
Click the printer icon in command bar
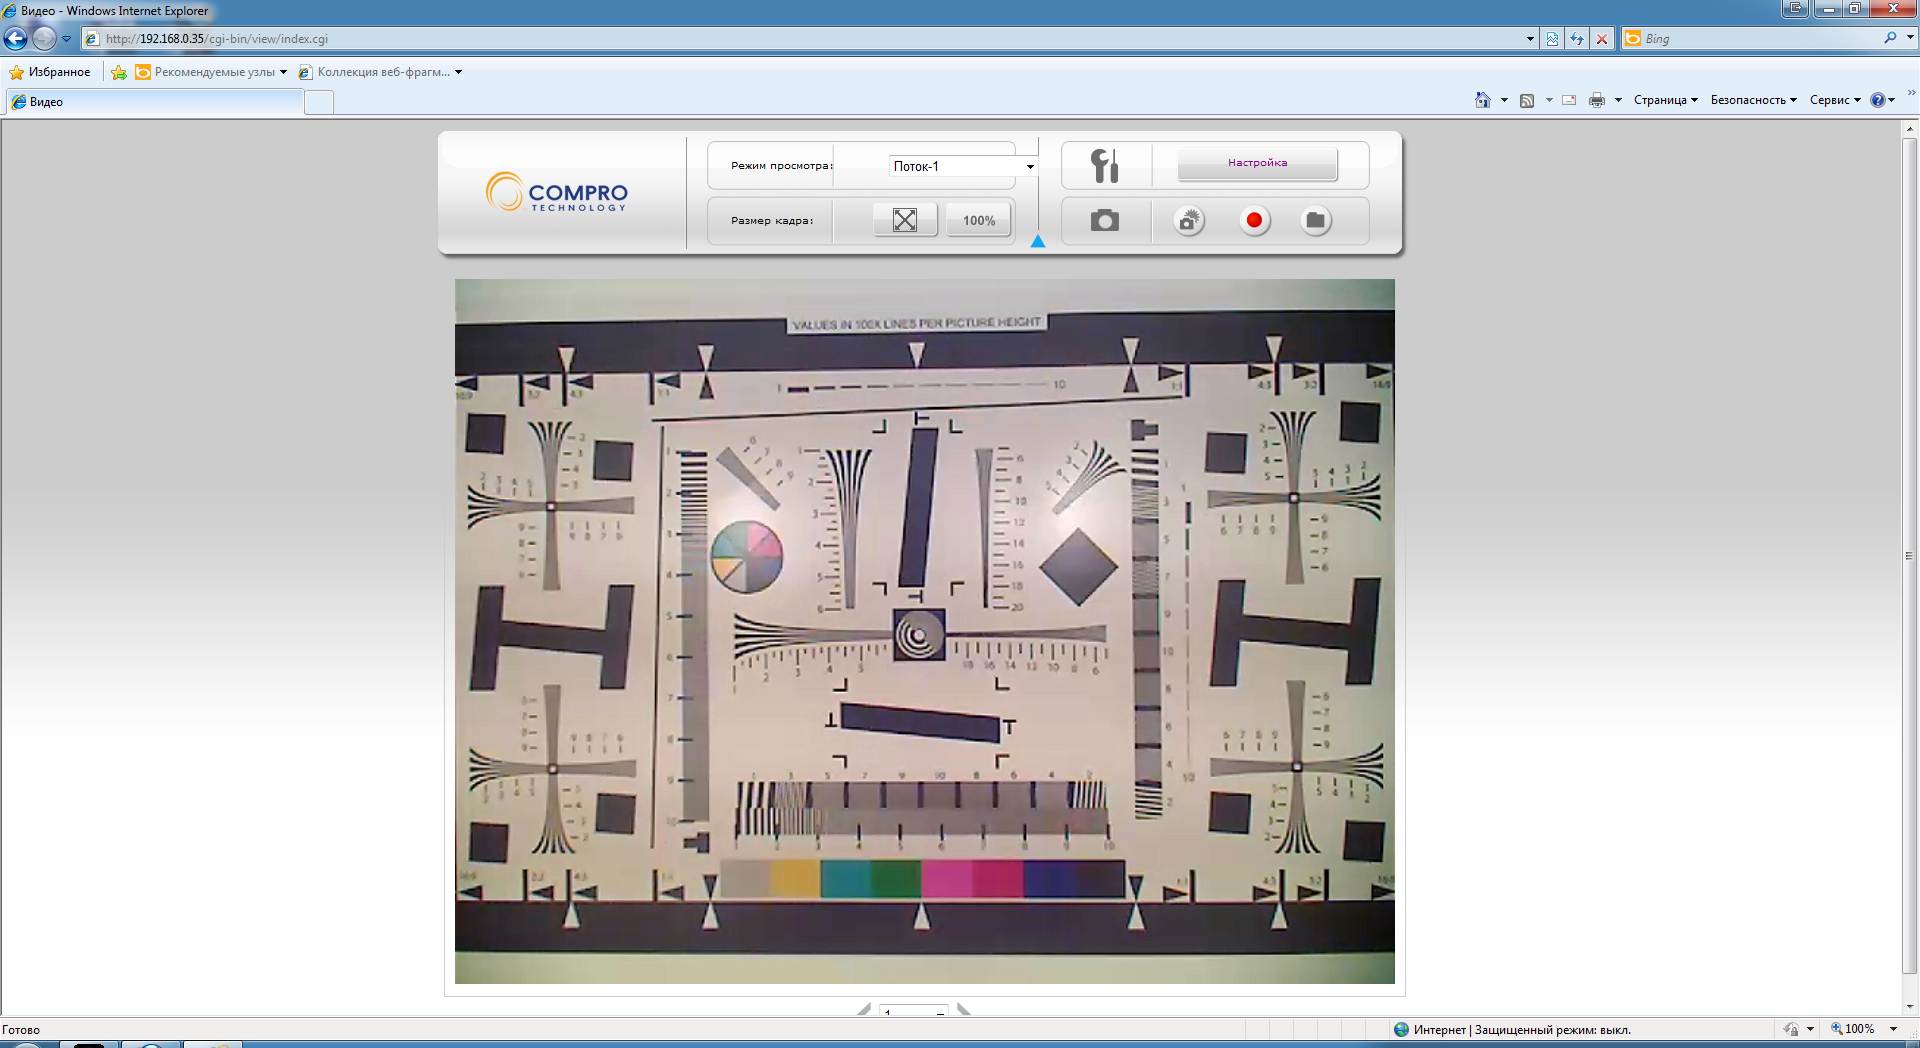[x=1596, y=100]
